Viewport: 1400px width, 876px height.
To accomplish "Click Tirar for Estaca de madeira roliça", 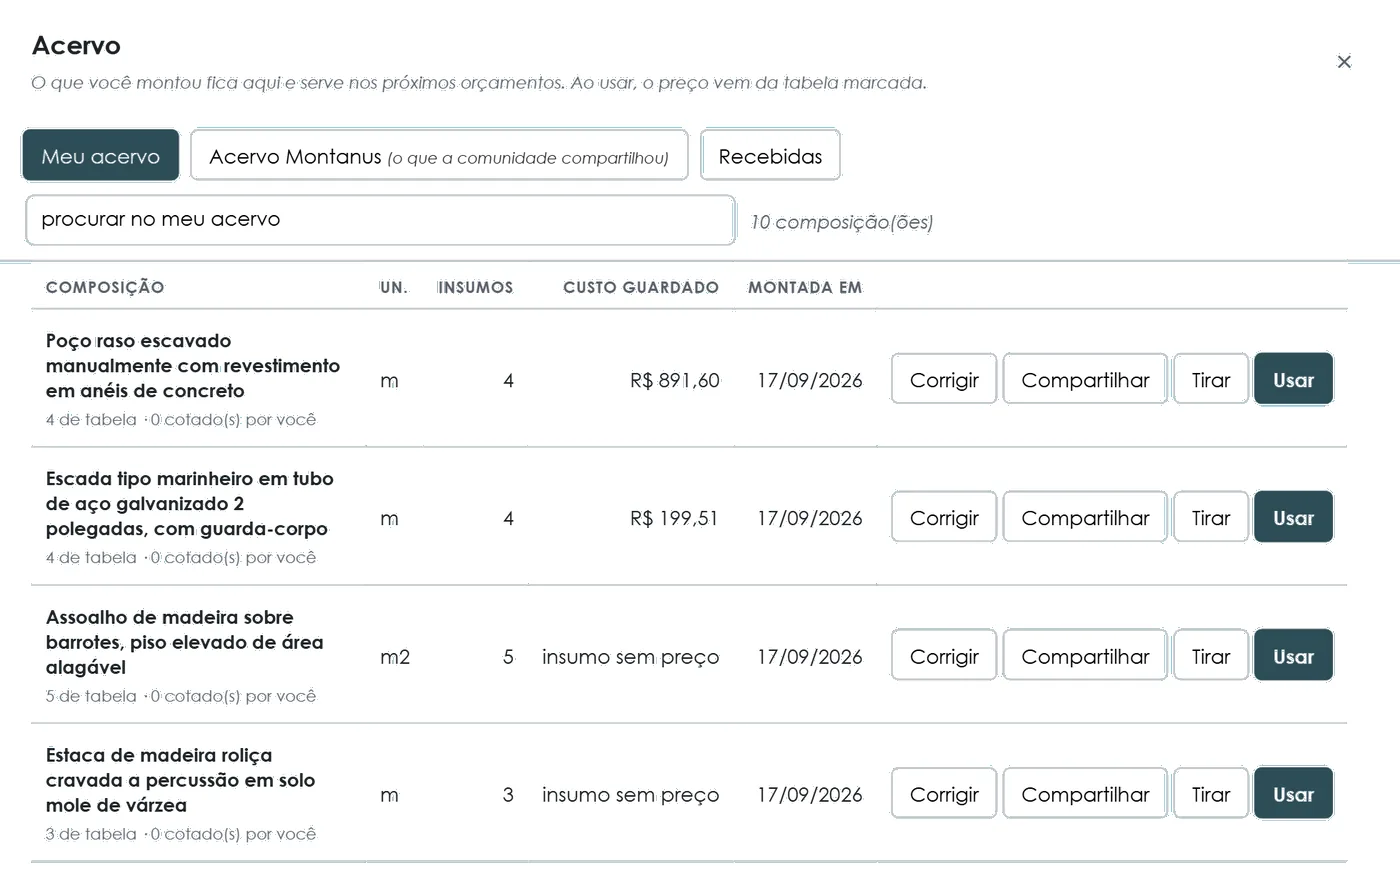I will [1211, 794].
